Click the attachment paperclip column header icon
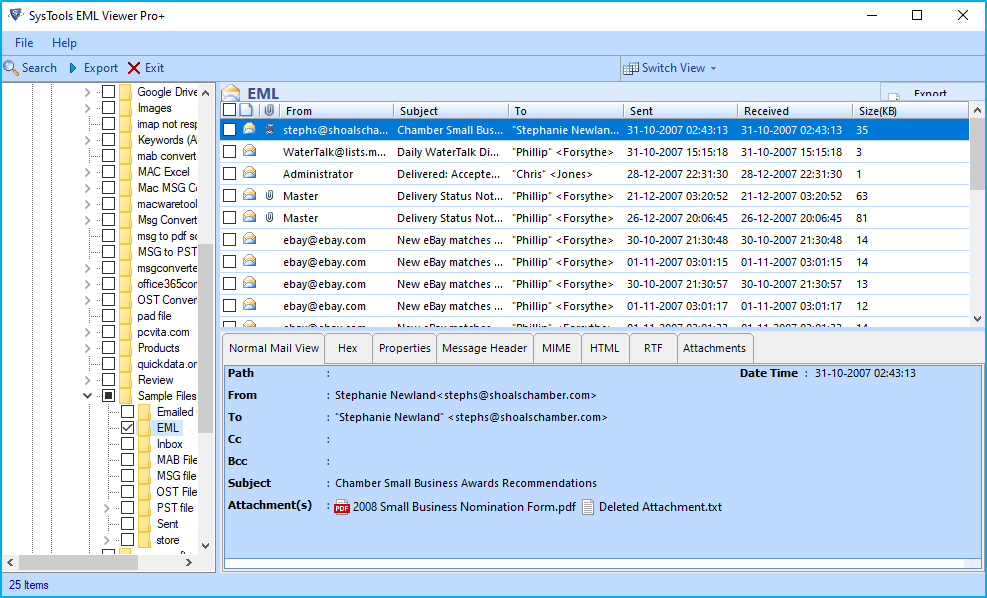The height and width of the screenshot is (598, 987). 269,110
